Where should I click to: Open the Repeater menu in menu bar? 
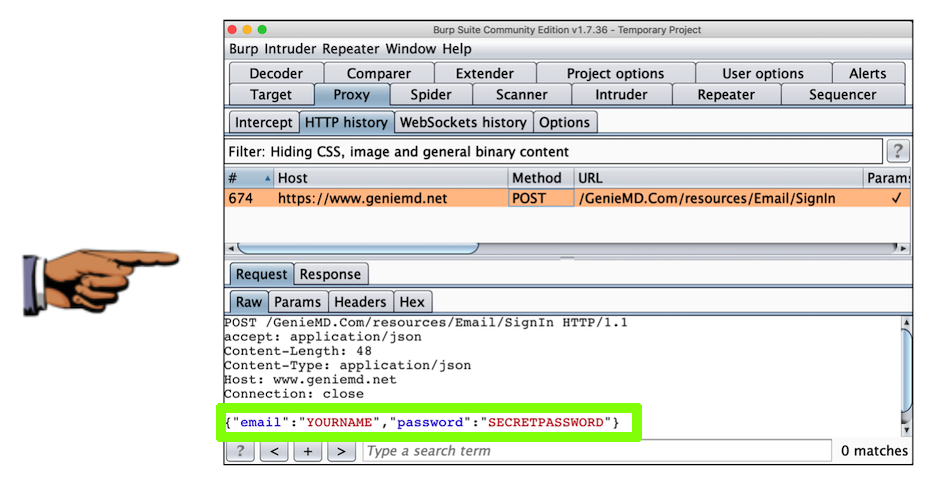point(351,49)
